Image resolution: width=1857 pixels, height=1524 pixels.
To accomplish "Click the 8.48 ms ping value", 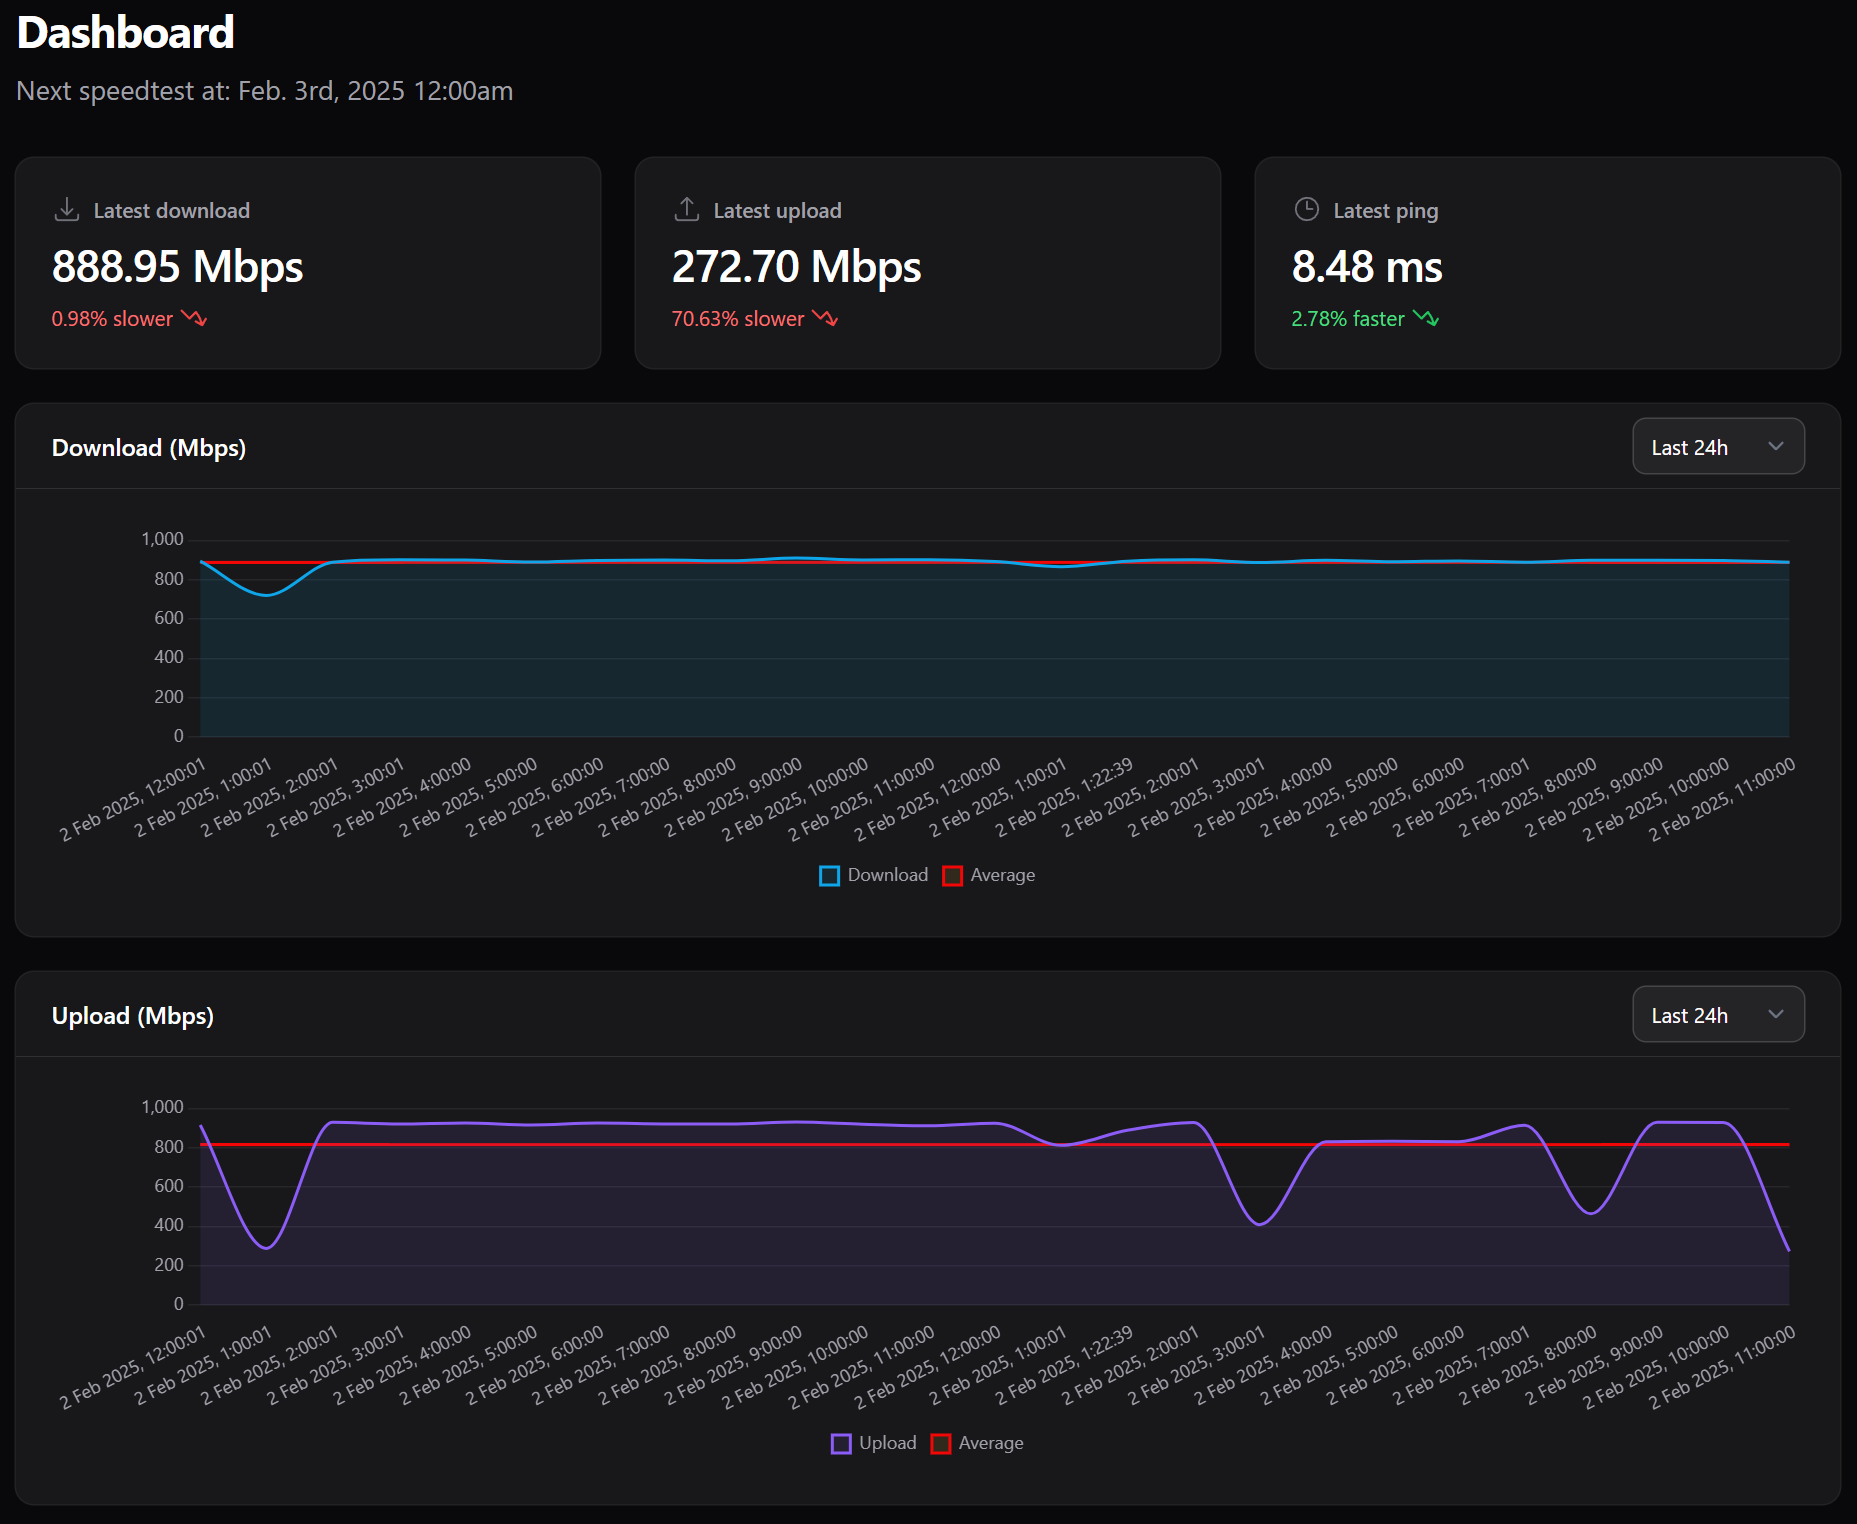I will pos(1367,267).
